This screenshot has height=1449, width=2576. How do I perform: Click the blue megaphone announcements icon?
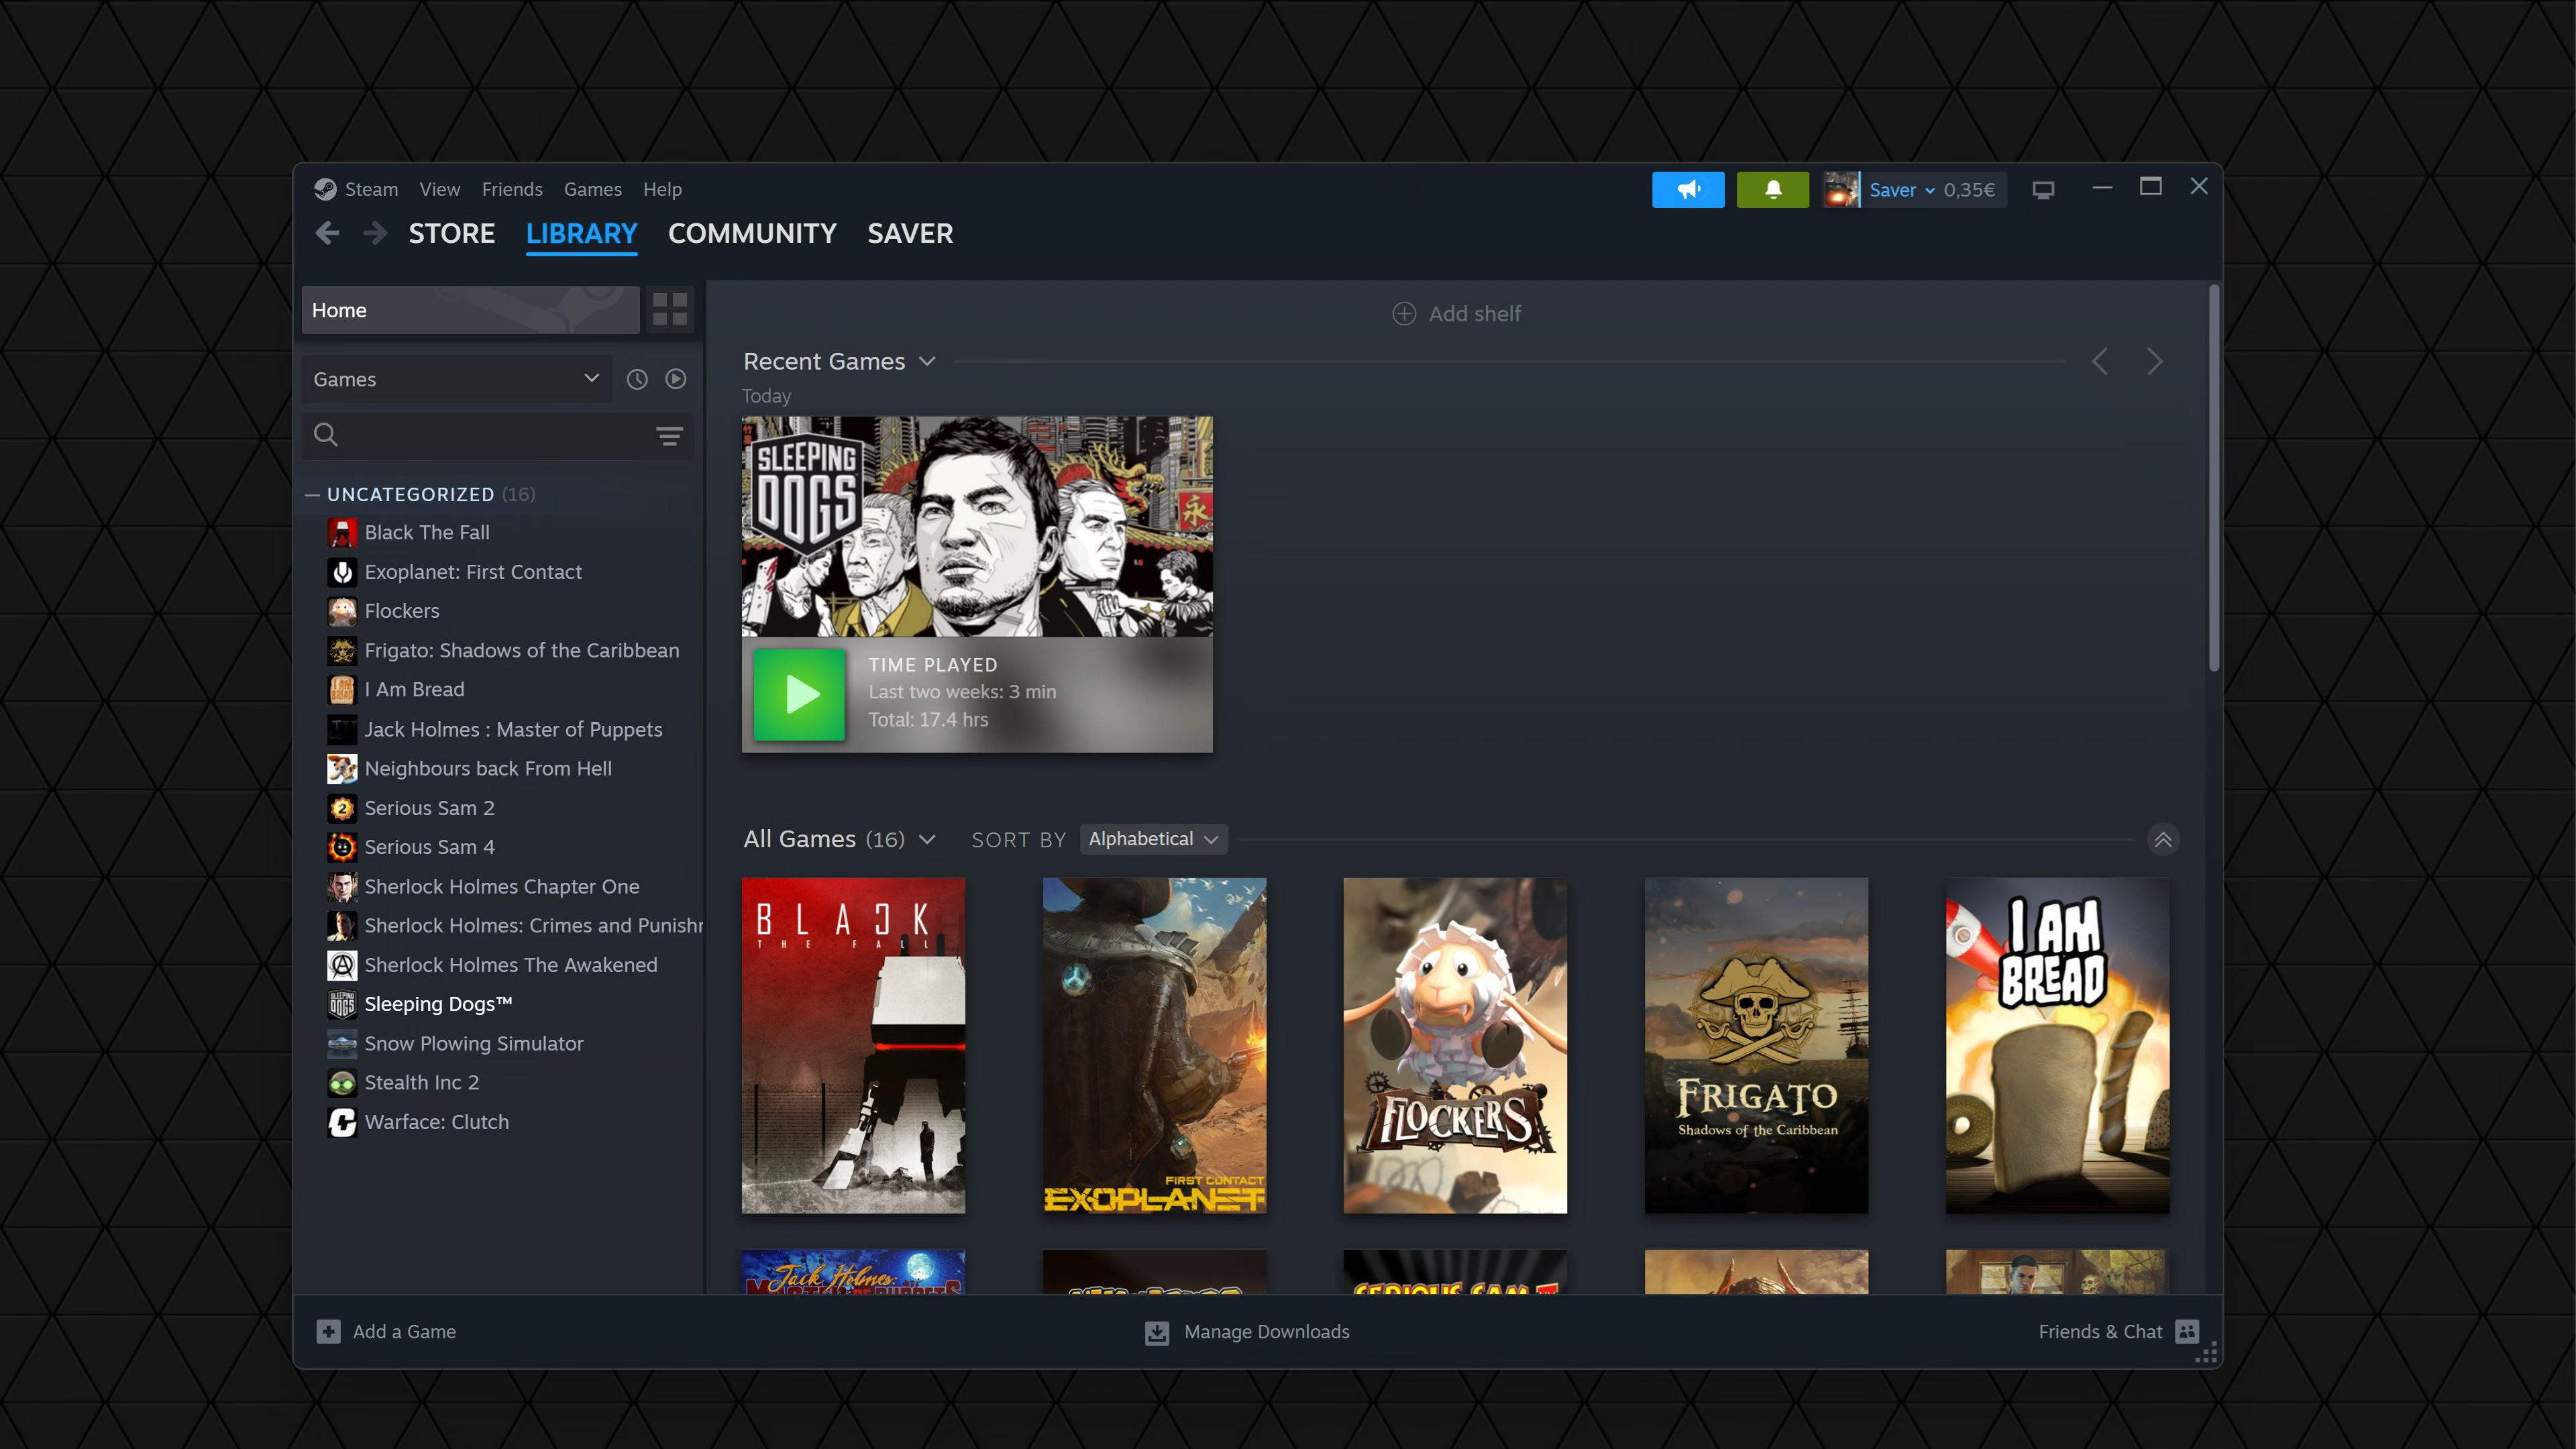point(1687,189)
